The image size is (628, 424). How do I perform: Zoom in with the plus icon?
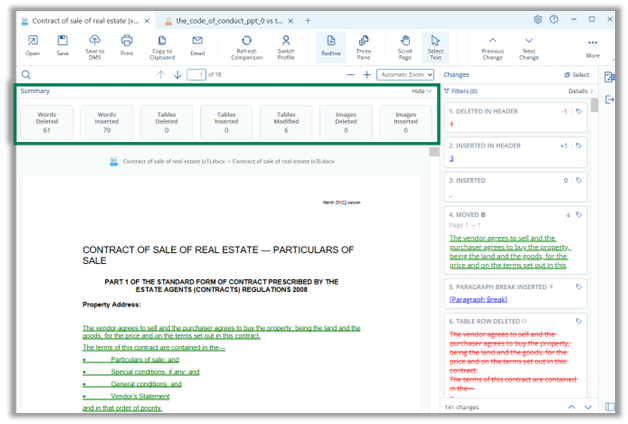[x=367, y=74]
